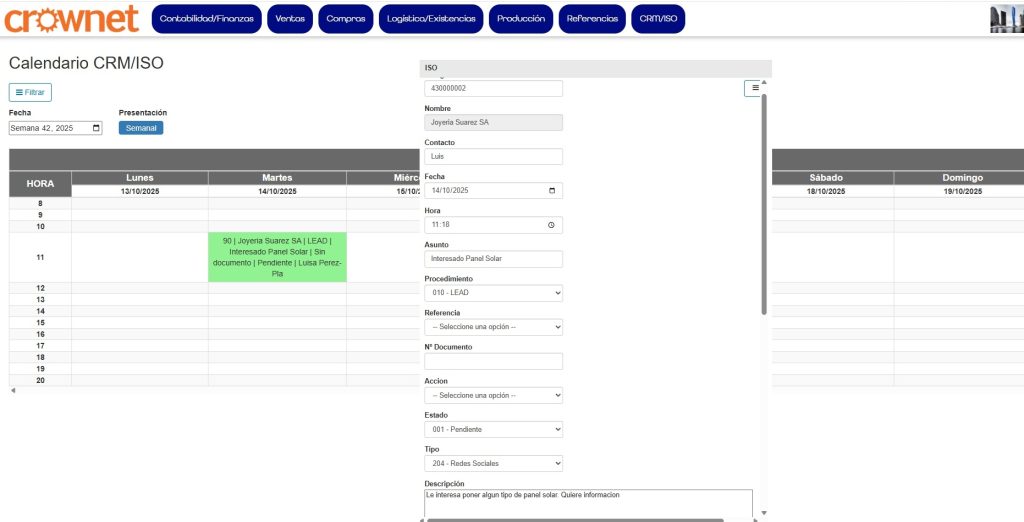Click the ISO panel vertical scrollbar
Screen dimensions: 1024x522
pyautogui.click(x=765, y=200)
